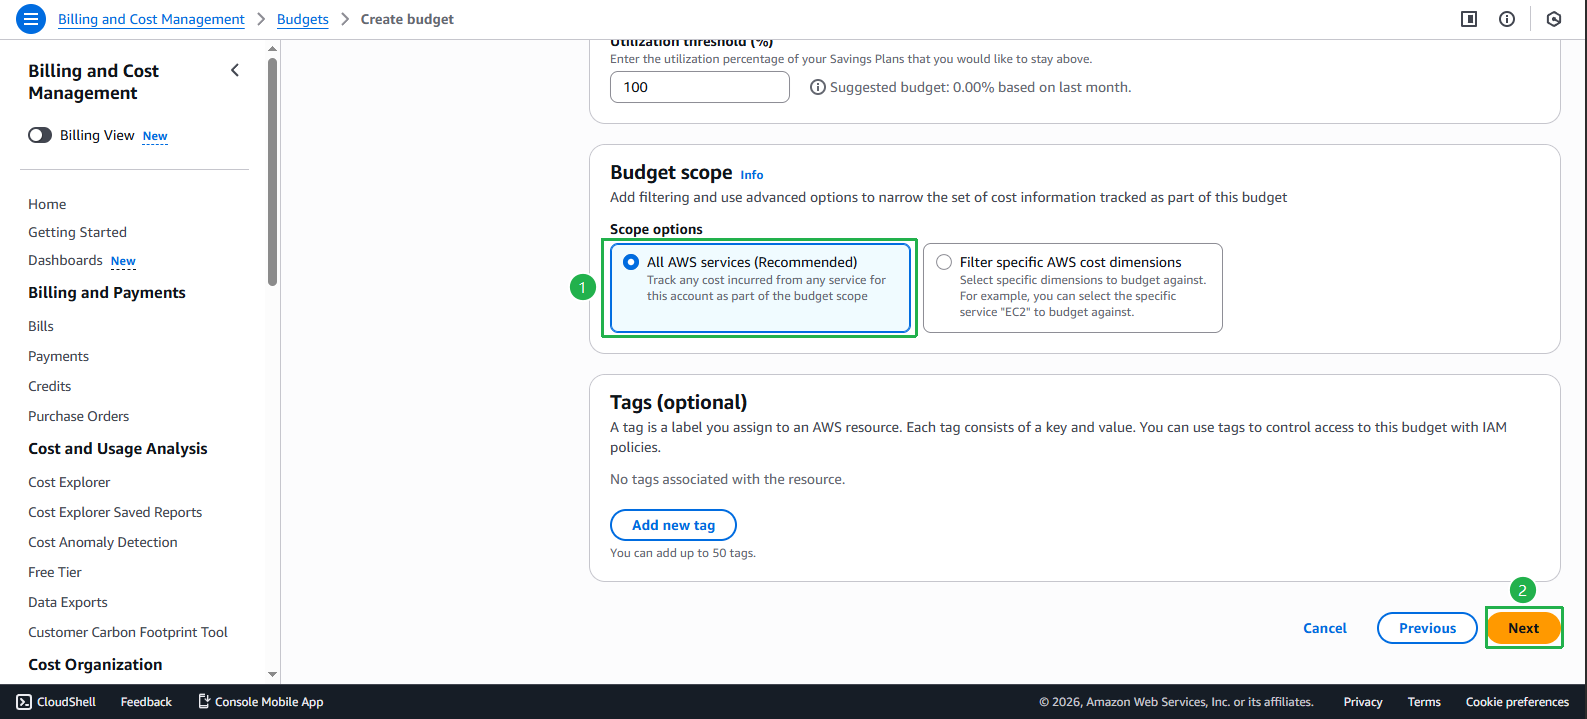Select All AWS services (Recommended) option
This screenshot has width=1587, height=719.
click(x=760, y=288)
